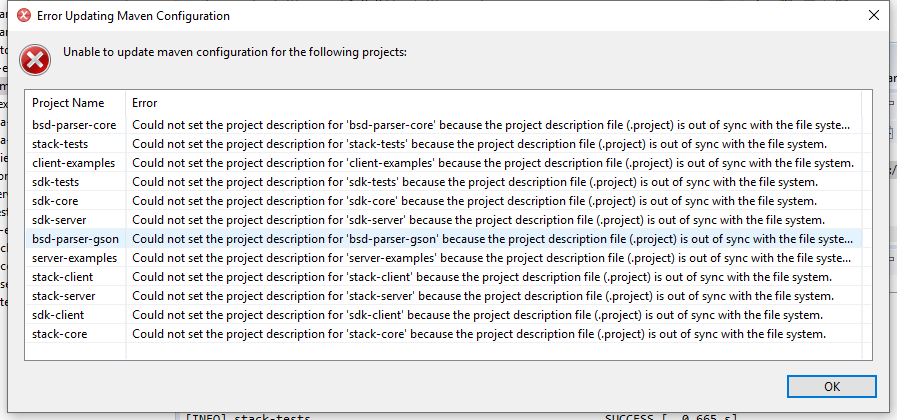Click the error message for 'sdk-client'
Screen dimensions: 897x420
point(476,315)
